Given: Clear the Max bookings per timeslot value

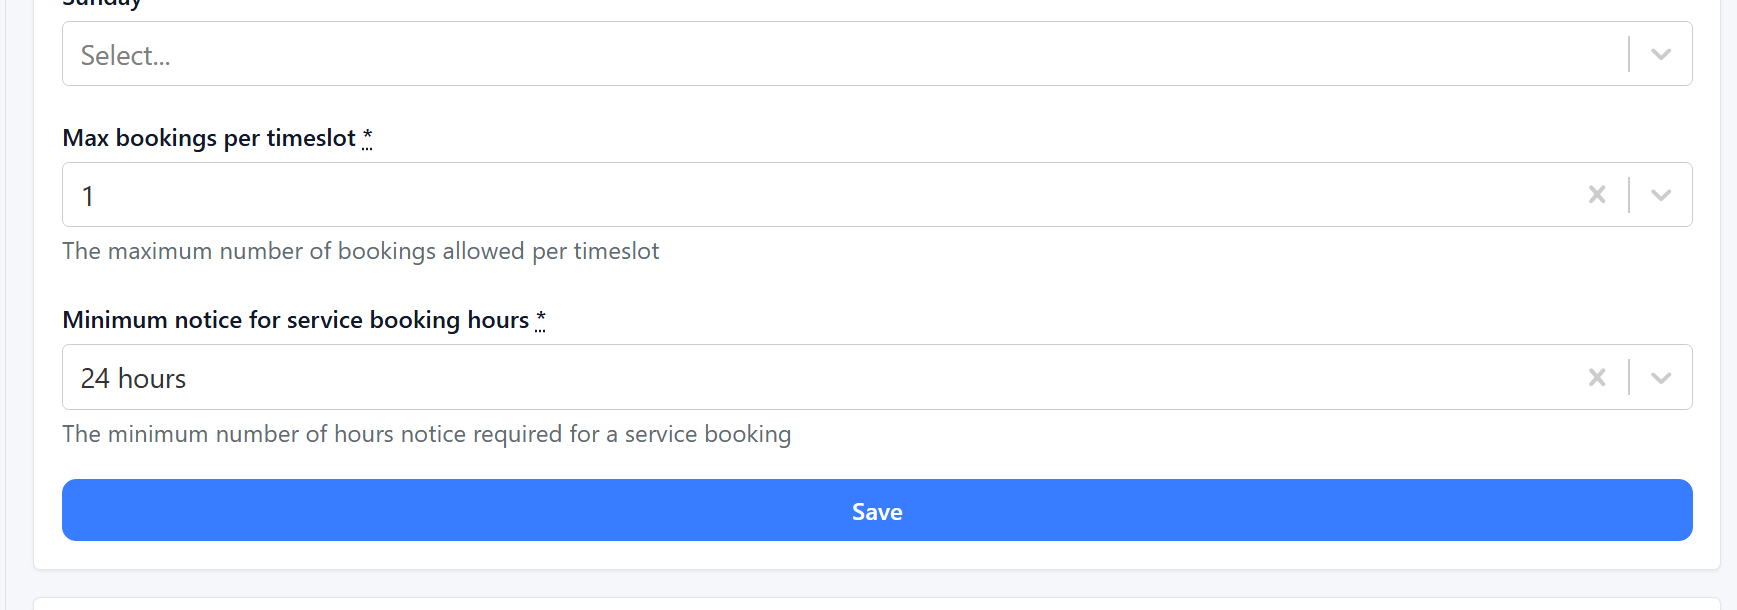Looking at the screenshot, I should click(x=1597, y=195).
